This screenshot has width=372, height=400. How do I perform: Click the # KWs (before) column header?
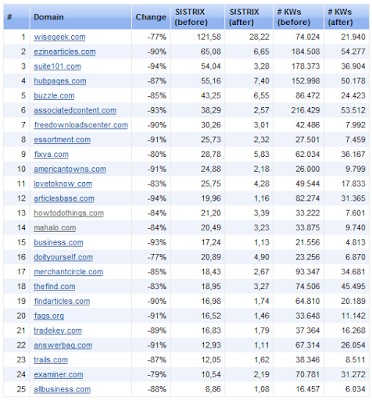click(298, 17)
